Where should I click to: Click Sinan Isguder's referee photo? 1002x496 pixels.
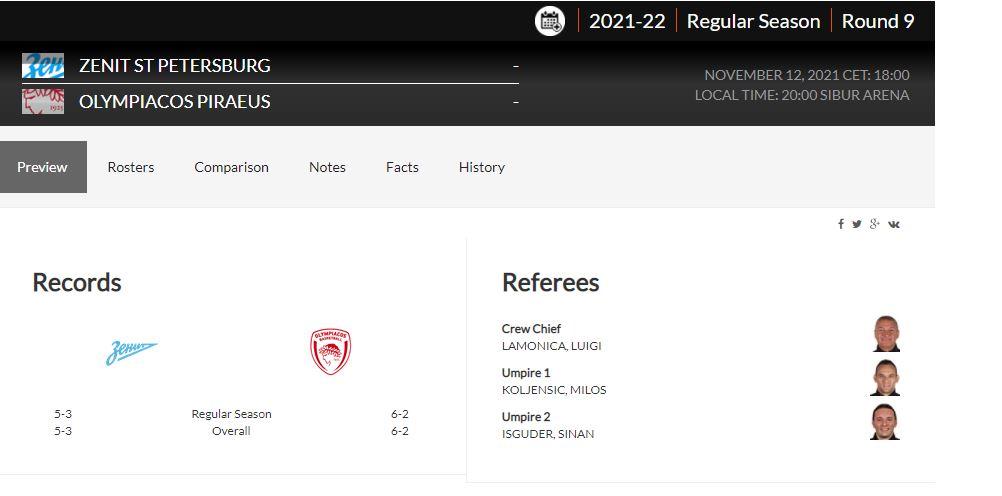[x=886, y=422]
